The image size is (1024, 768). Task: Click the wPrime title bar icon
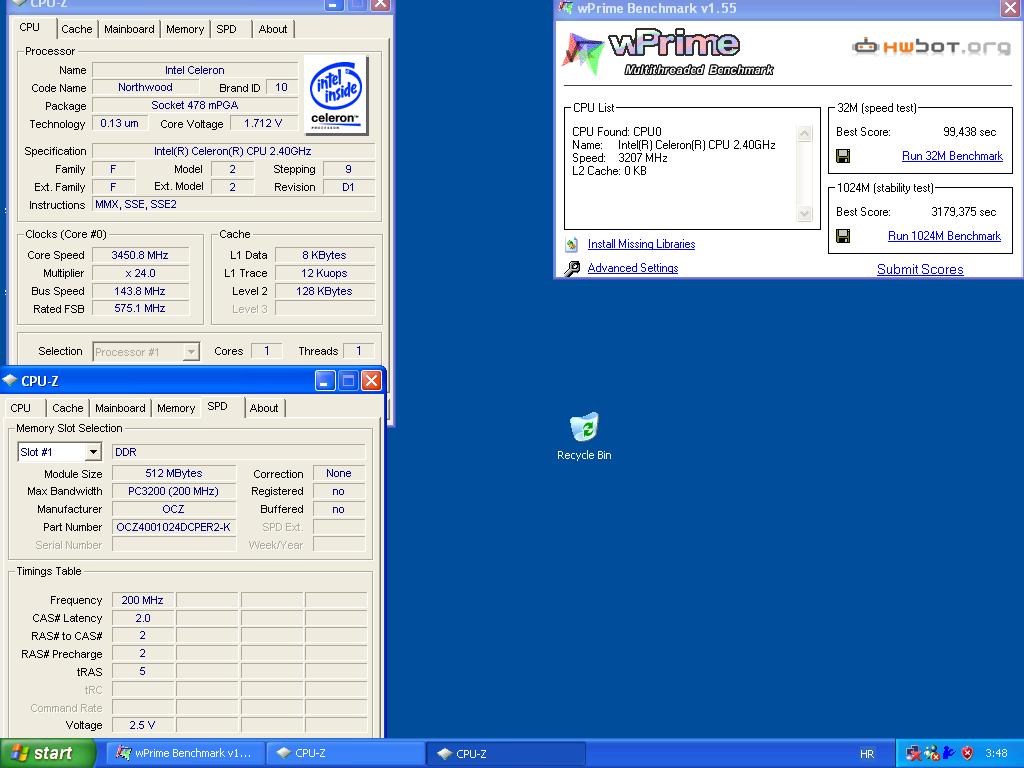[566, 8]
